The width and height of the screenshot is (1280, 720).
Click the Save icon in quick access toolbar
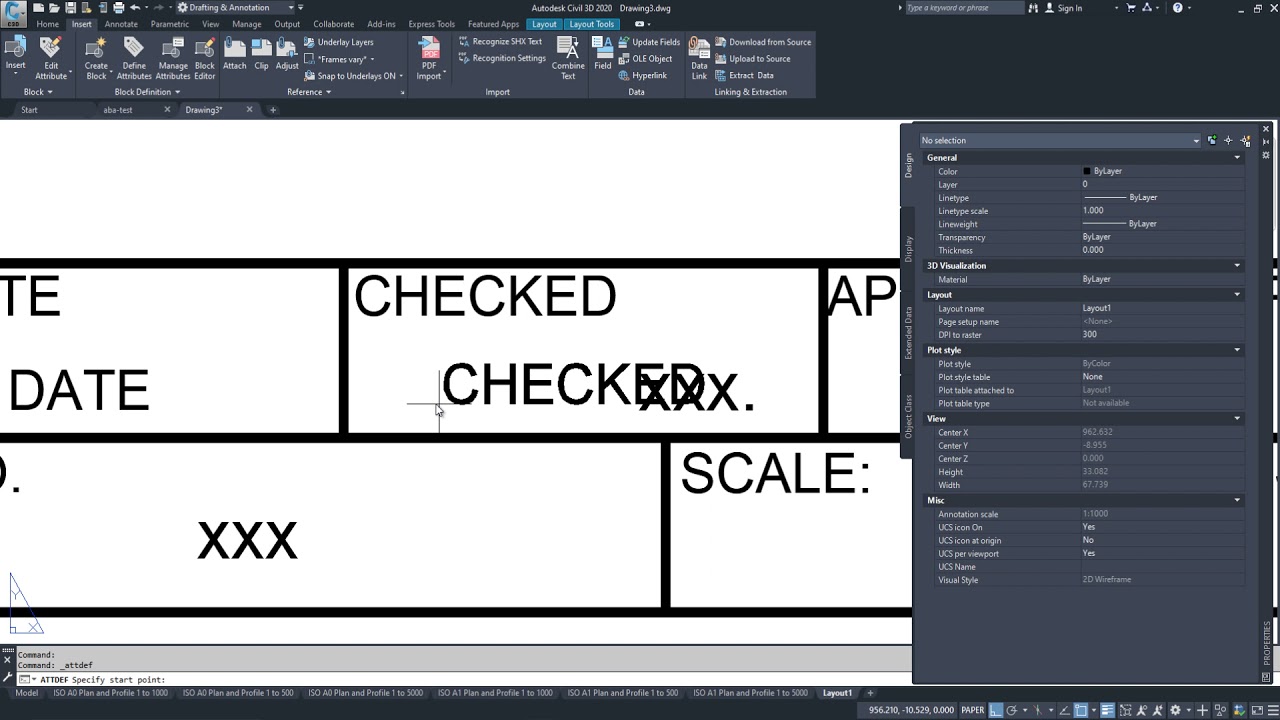pos(70,8)
